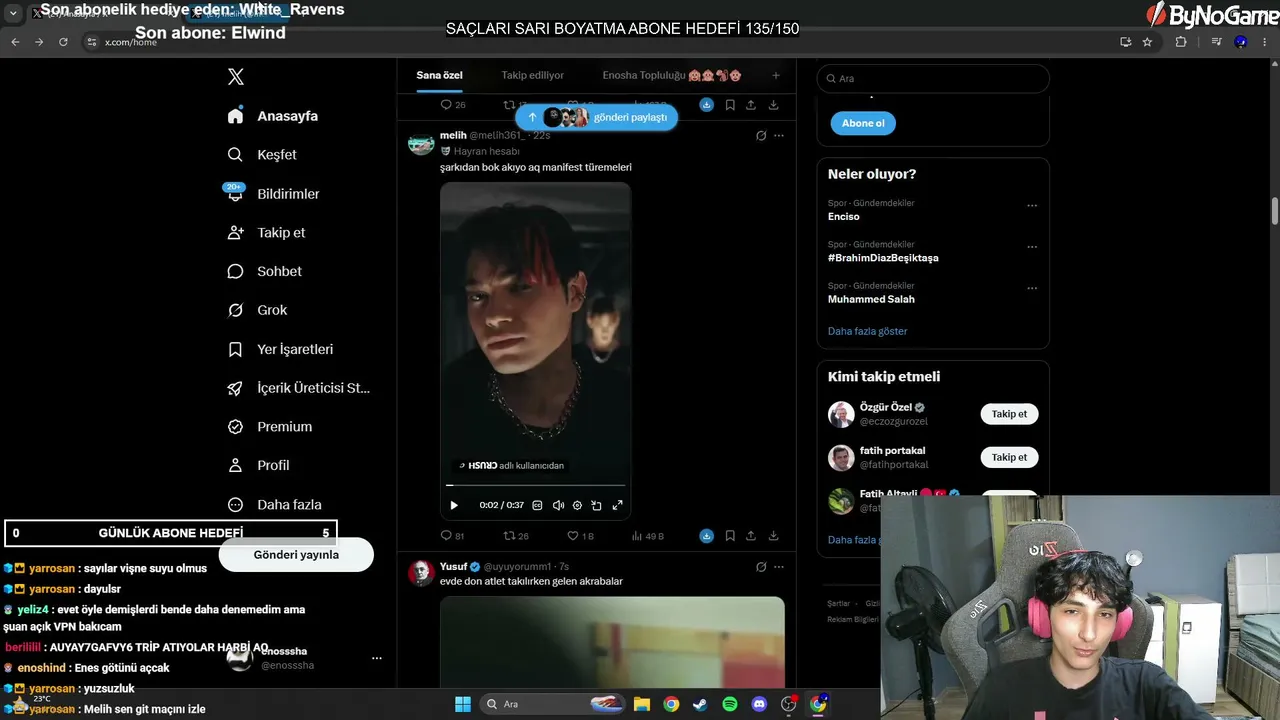Open Premium page in sidebar
This screenshot has height=720, width=1280.
tap(269, 427)
